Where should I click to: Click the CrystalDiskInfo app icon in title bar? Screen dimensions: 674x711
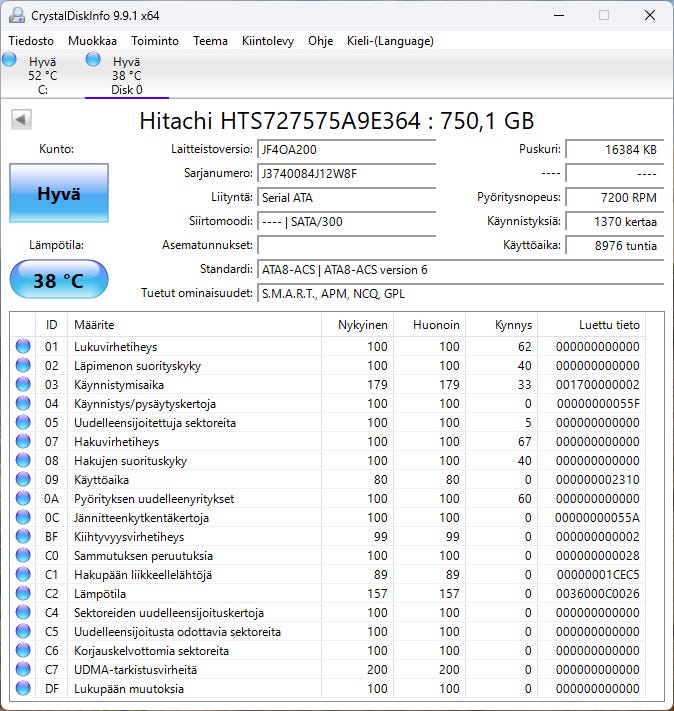tap(17, 15)
